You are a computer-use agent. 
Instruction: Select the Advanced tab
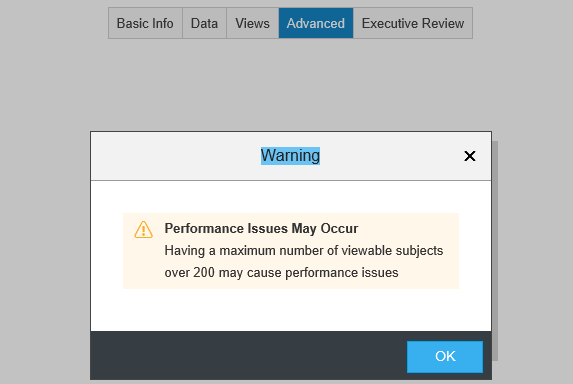click(x=316, y=23)
